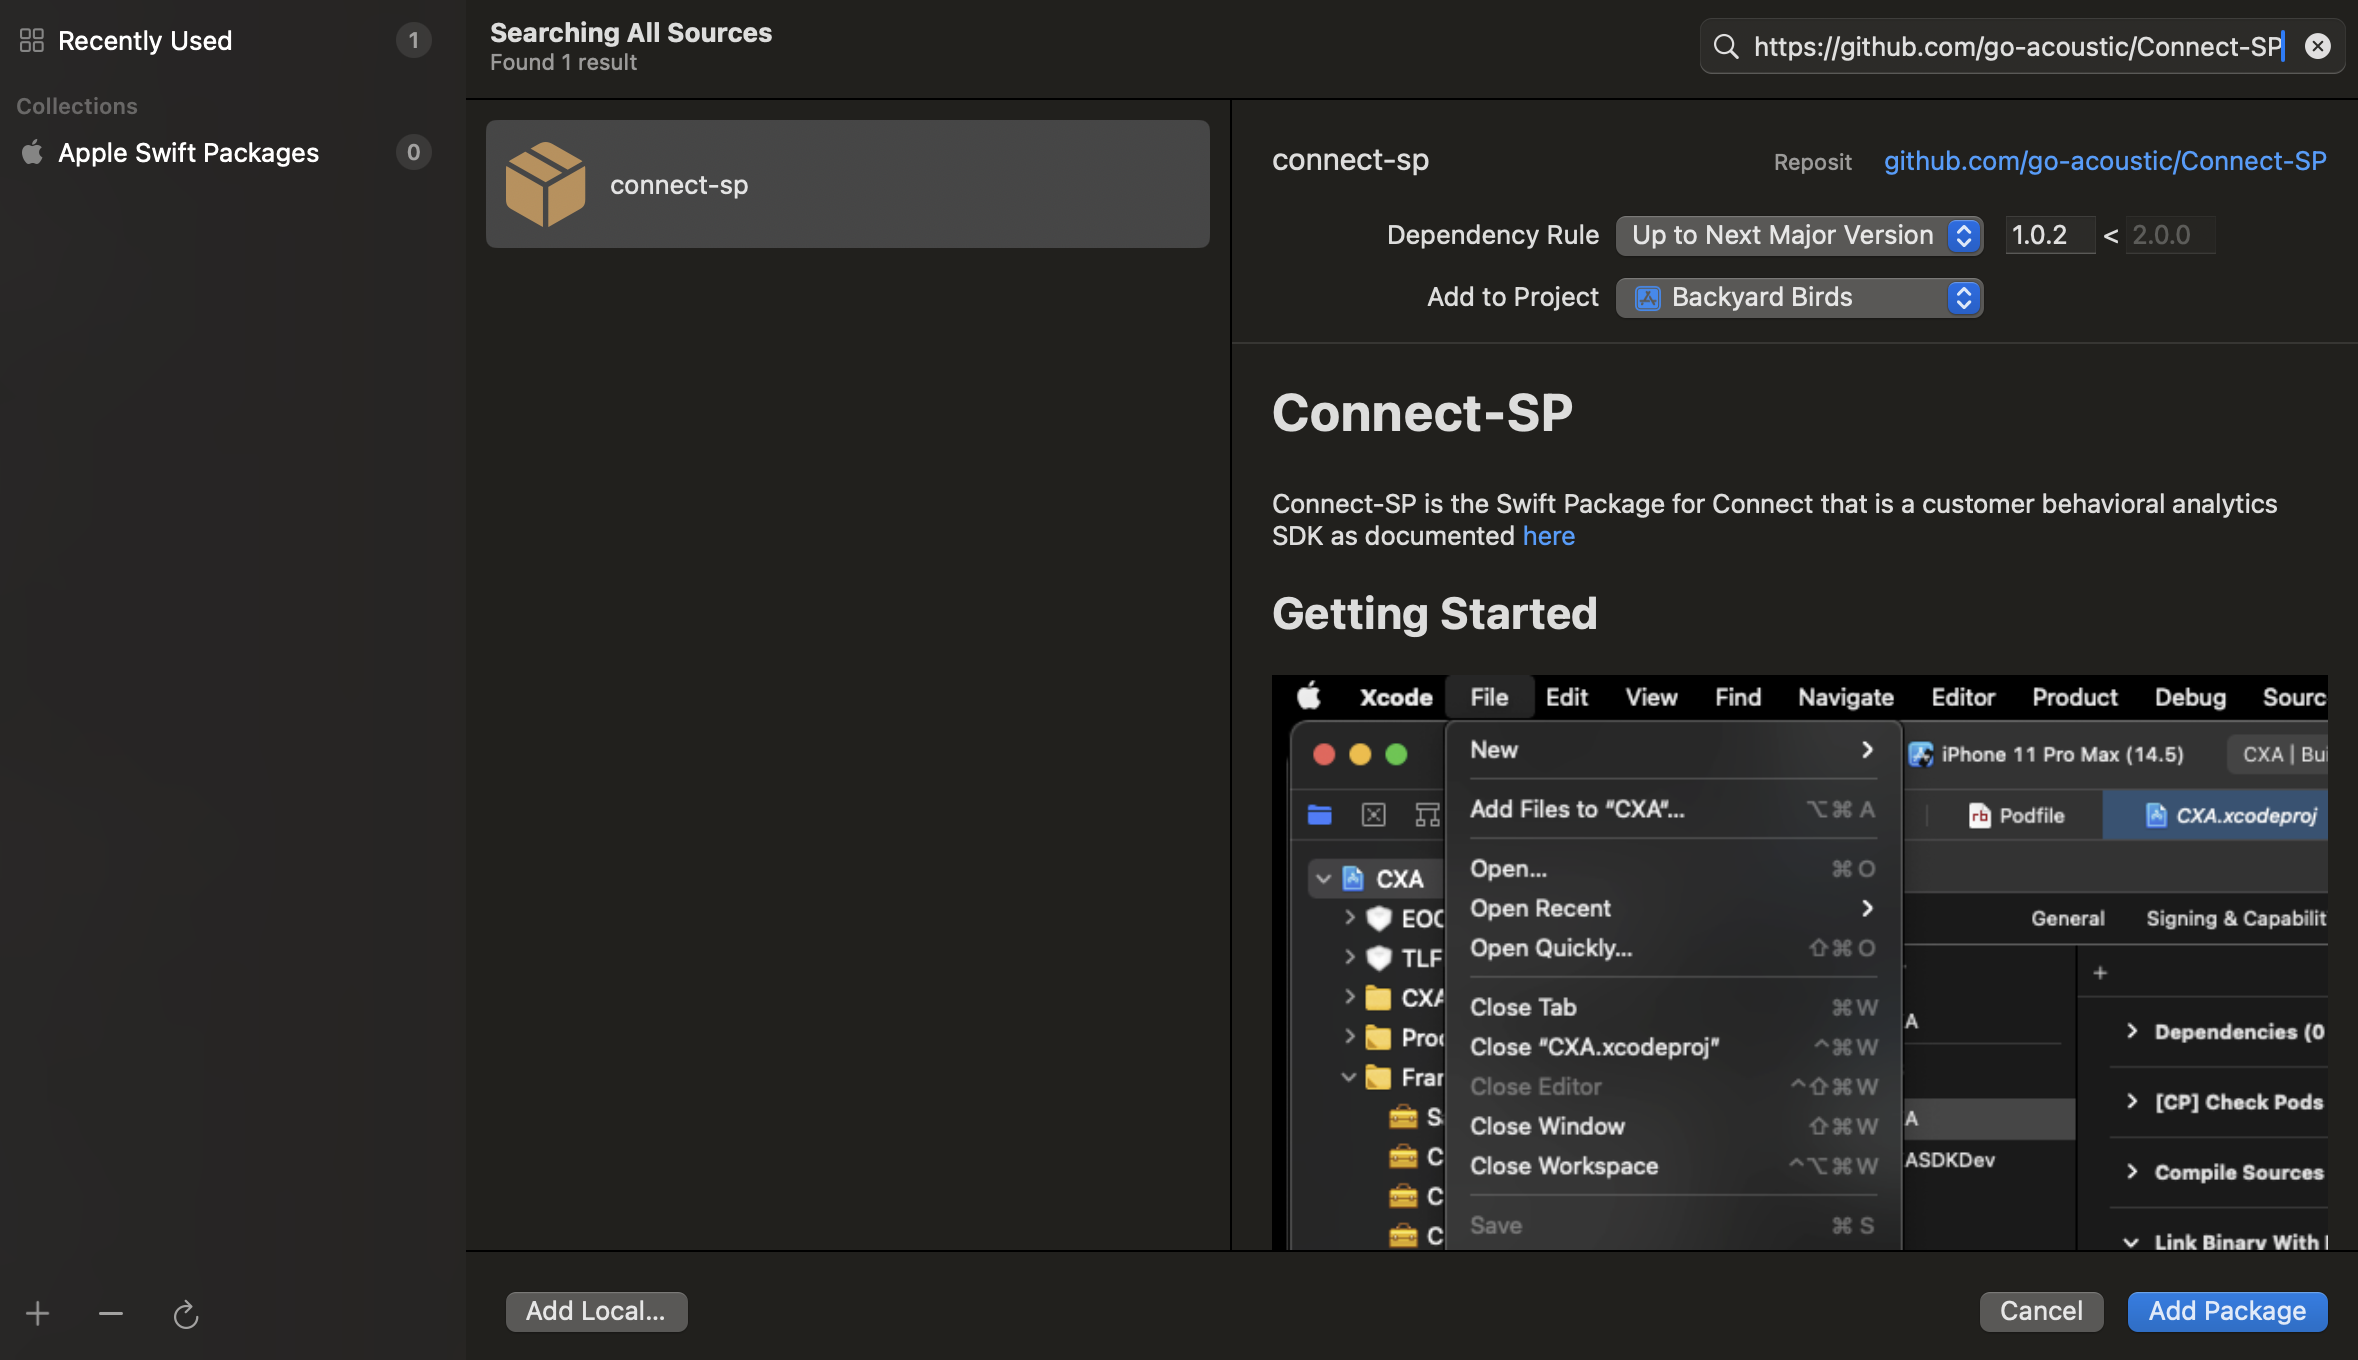Click the Backyard Birds project icon
This screenshot has height=1360, width=2358.
tap(1647, 298)
